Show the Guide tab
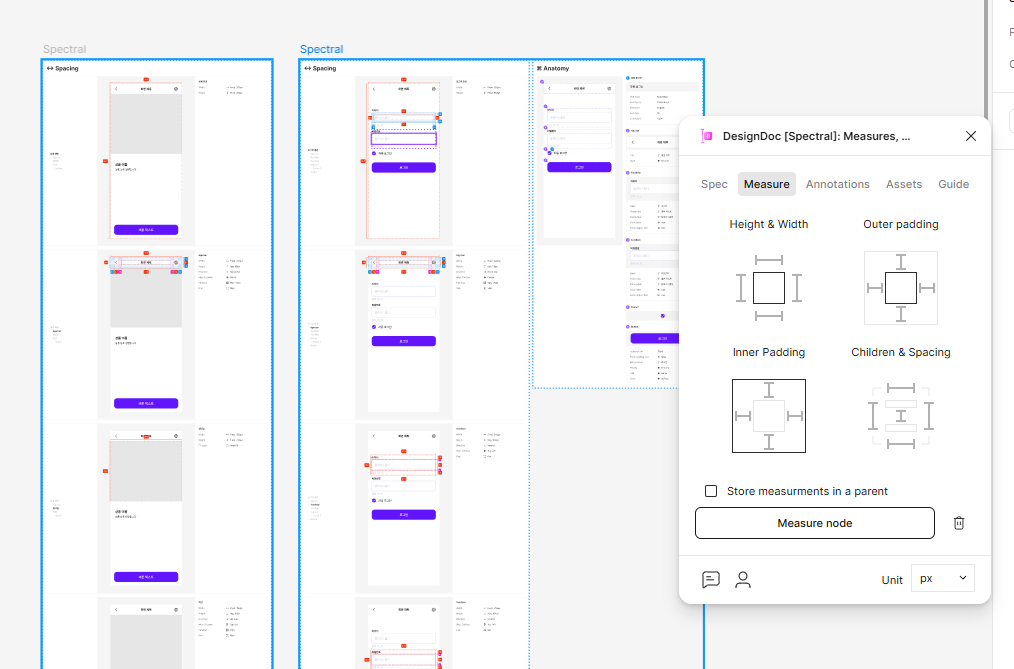The height and width of the screenshot is (669, 1014). (x=953, y=184)
